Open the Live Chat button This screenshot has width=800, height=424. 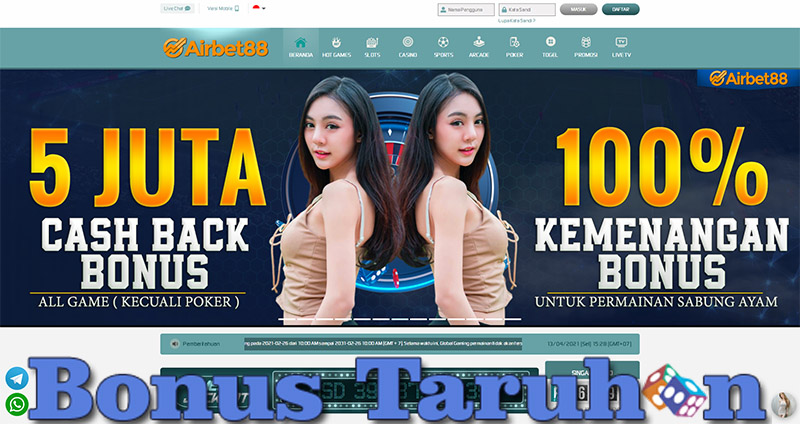(x=177, y=9)
